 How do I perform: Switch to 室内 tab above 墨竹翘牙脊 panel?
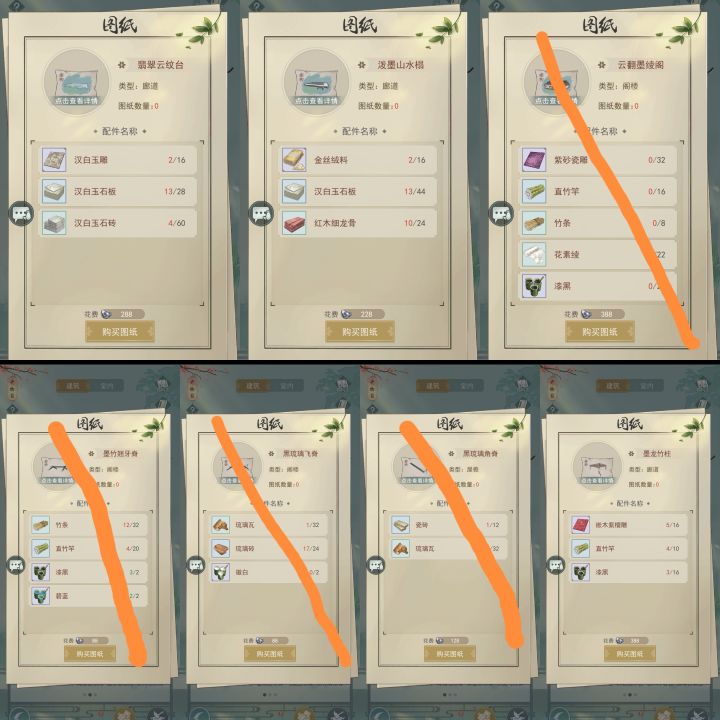(107, 386)
